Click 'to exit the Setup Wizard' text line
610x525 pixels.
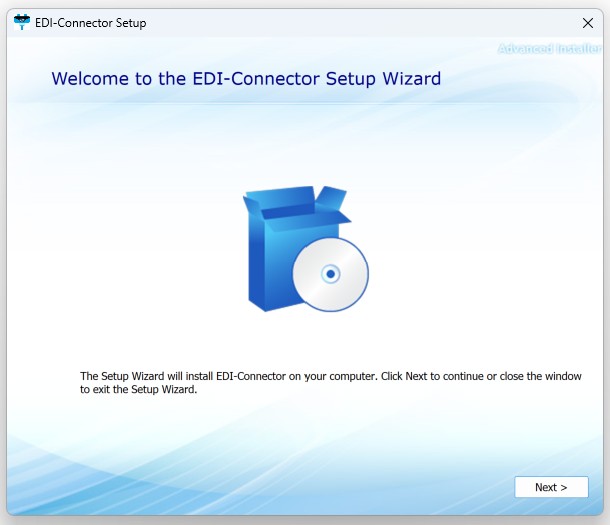click(x=139, y=390)
